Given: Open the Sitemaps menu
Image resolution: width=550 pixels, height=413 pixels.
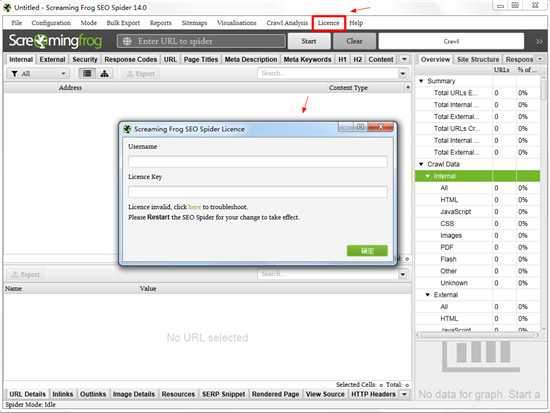Looking at the screenshot, I should (194, 23).
